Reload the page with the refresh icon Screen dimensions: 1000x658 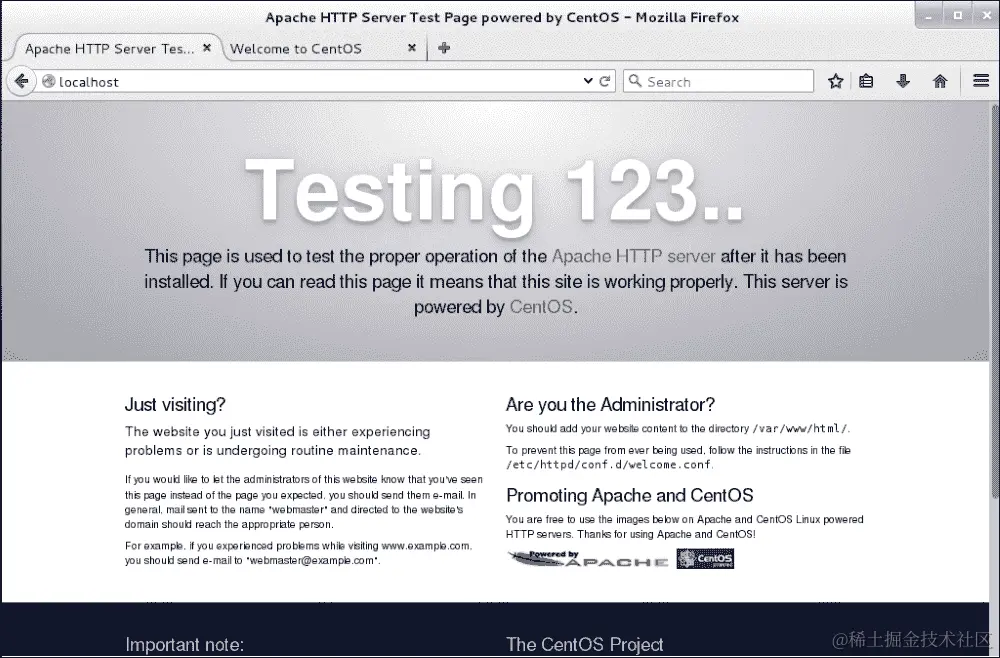click(x=605, y=81)
